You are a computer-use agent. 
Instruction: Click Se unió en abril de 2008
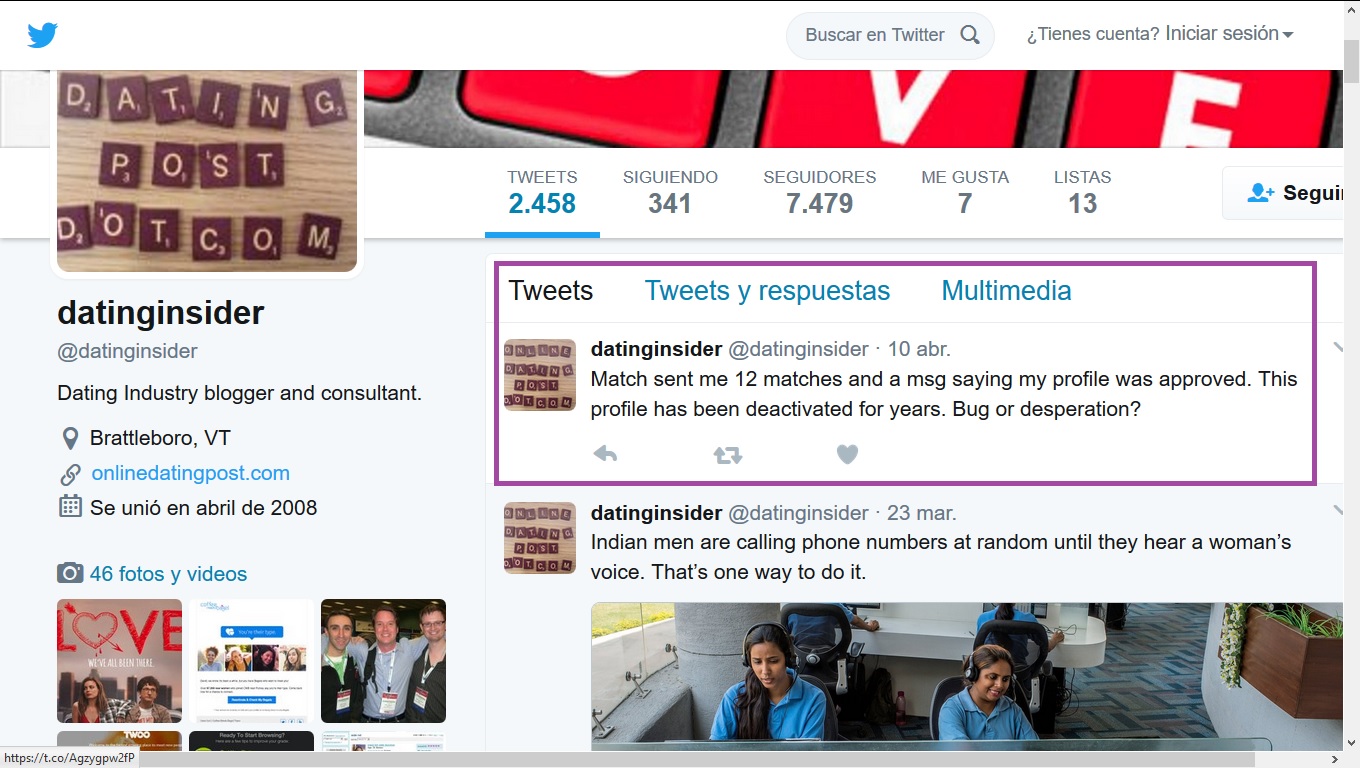203,508
